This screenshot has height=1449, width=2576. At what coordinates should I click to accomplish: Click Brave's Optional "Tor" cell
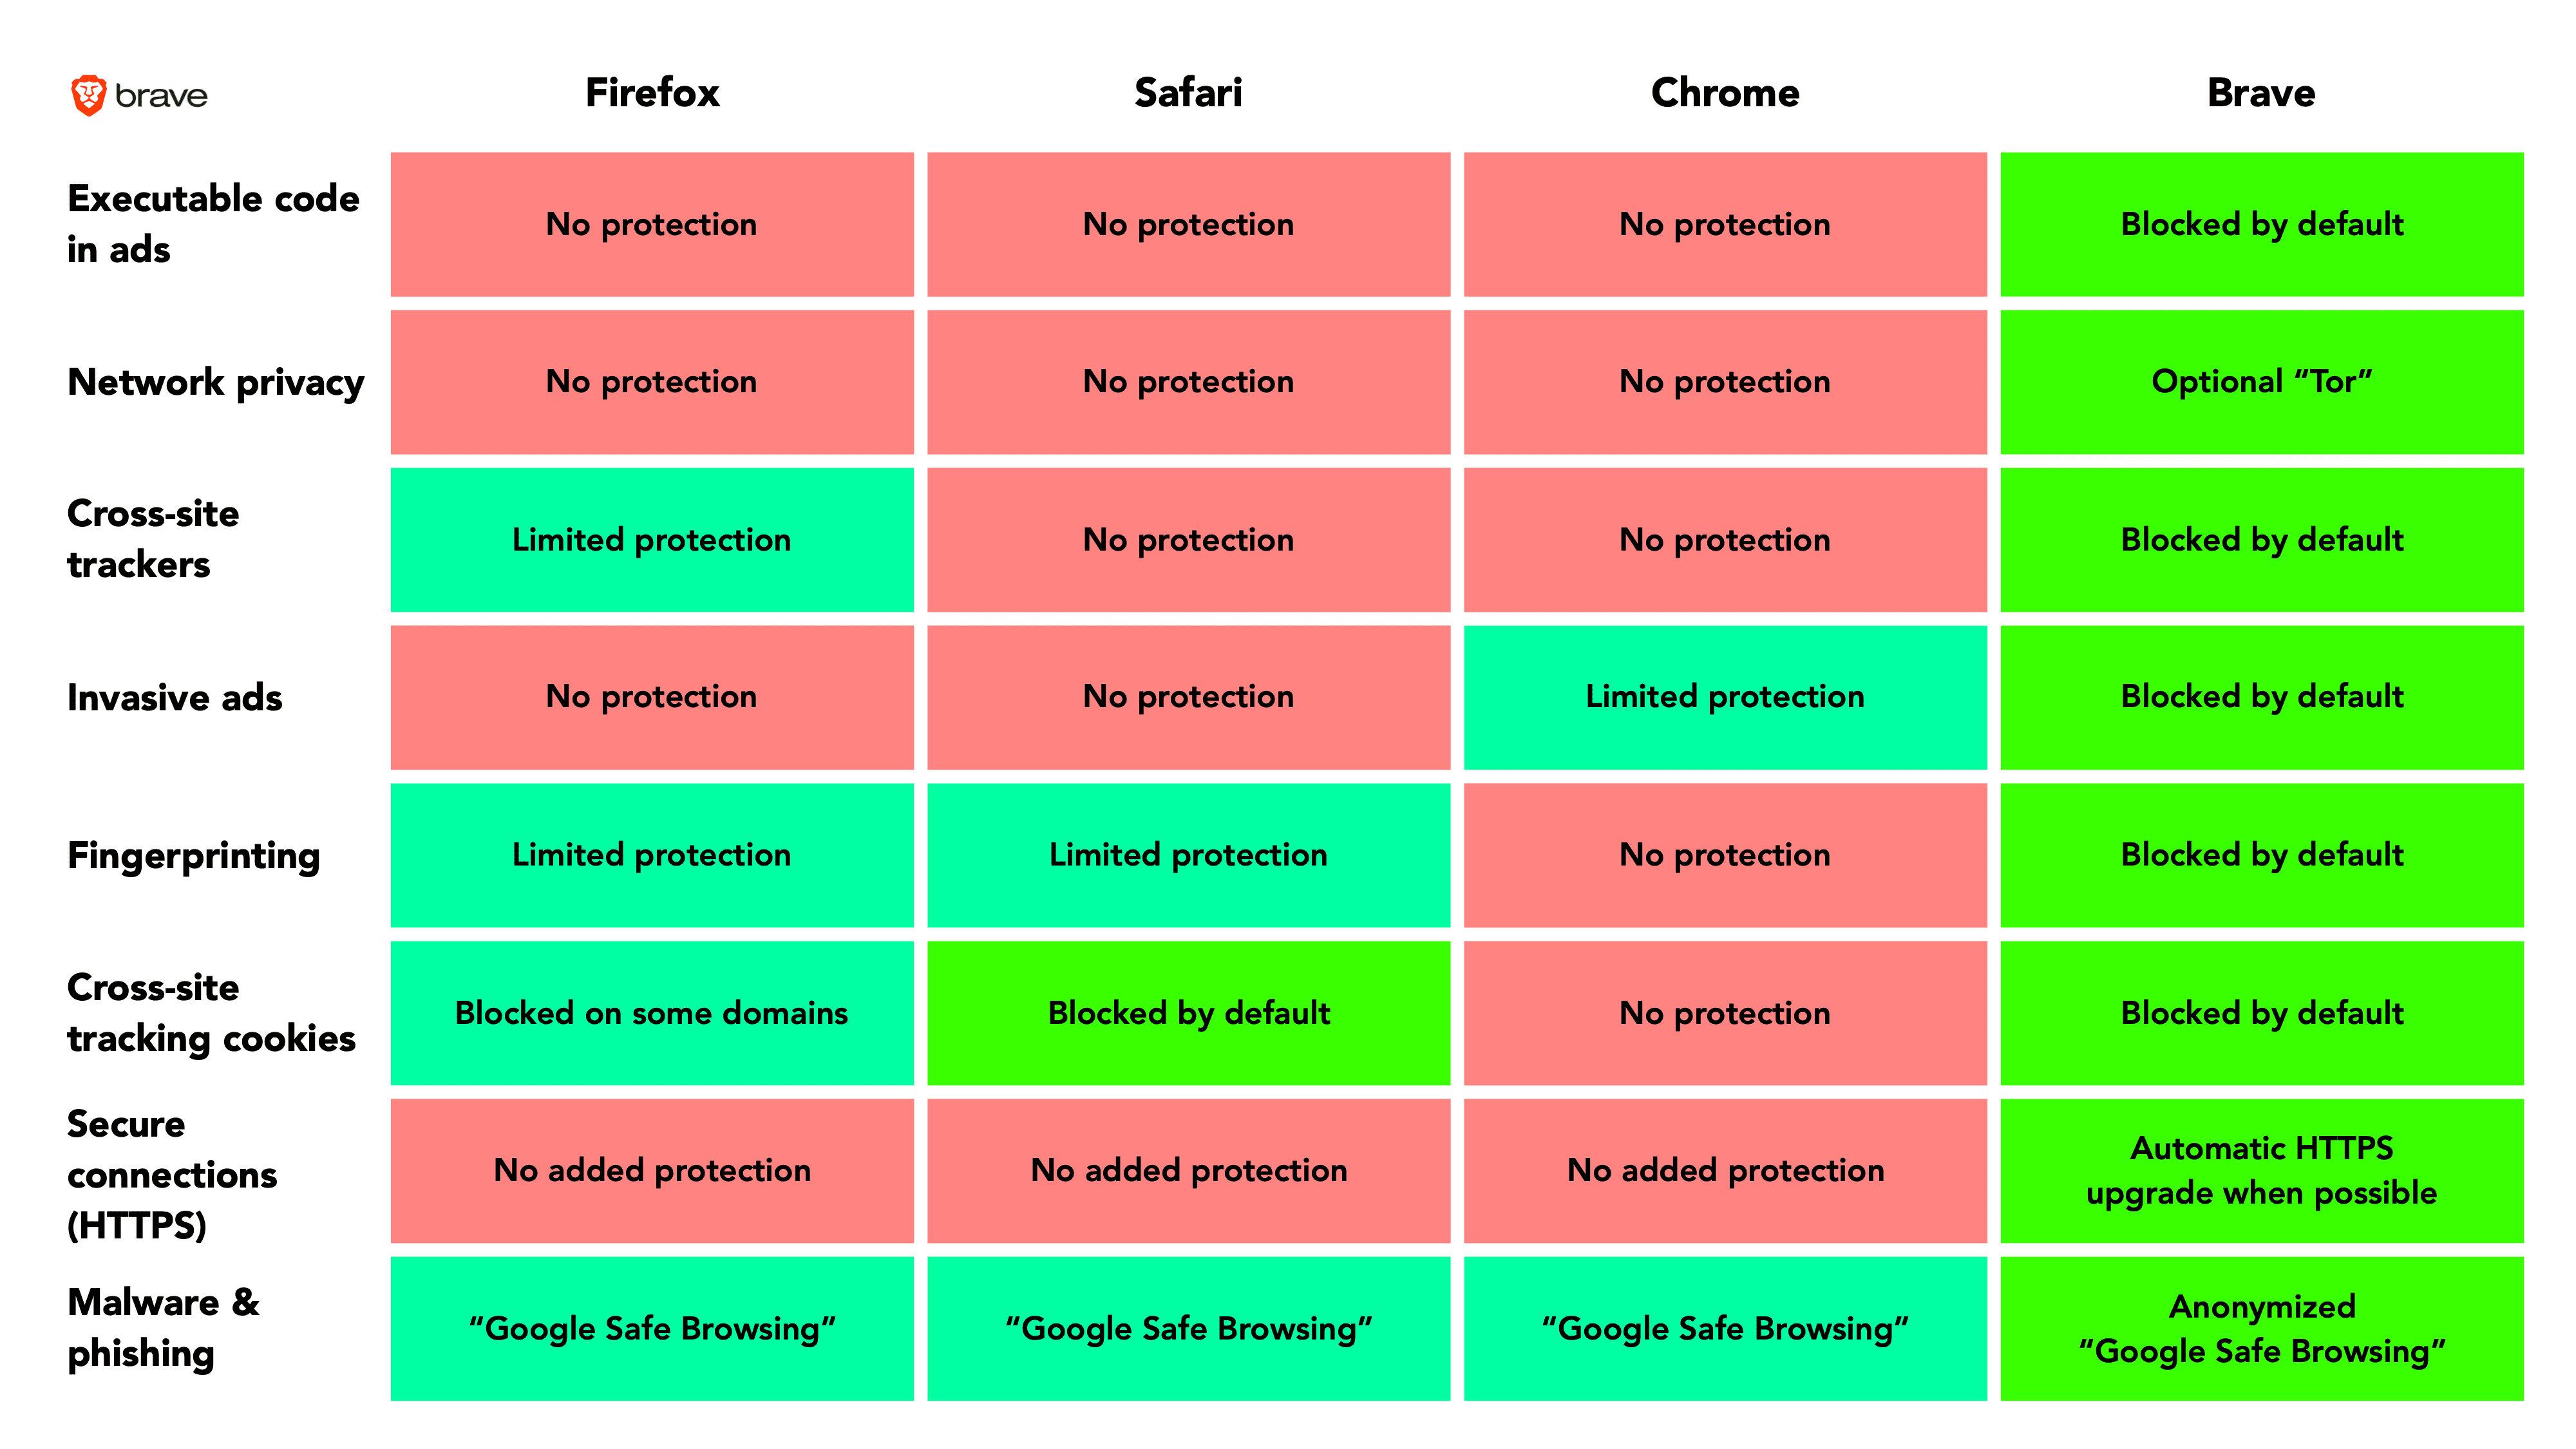click(x=2262, y=382)
